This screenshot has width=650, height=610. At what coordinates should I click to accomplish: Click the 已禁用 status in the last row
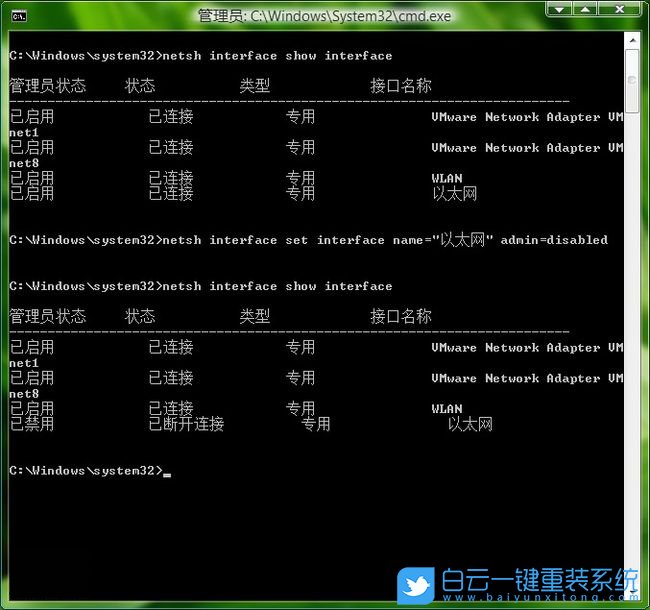pyautogui.click(x=32, y=424)
